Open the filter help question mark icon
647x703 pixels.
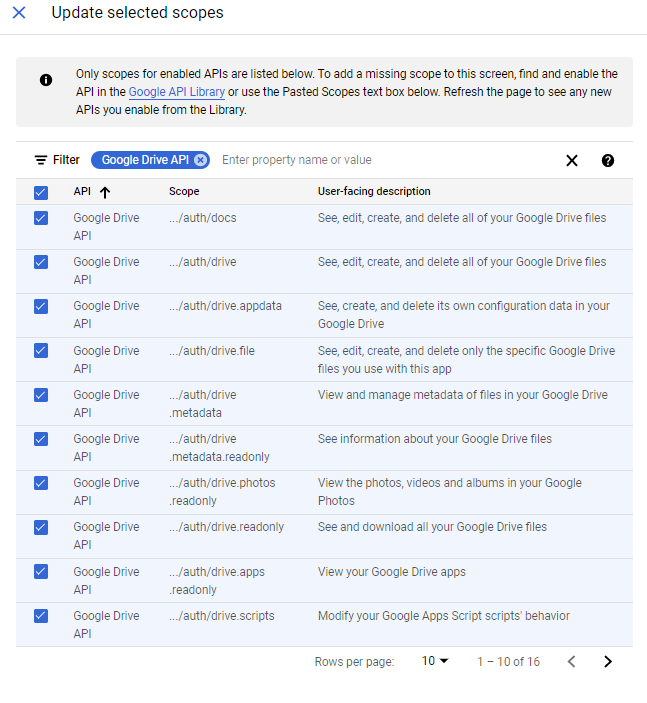[x=608, y=160]
